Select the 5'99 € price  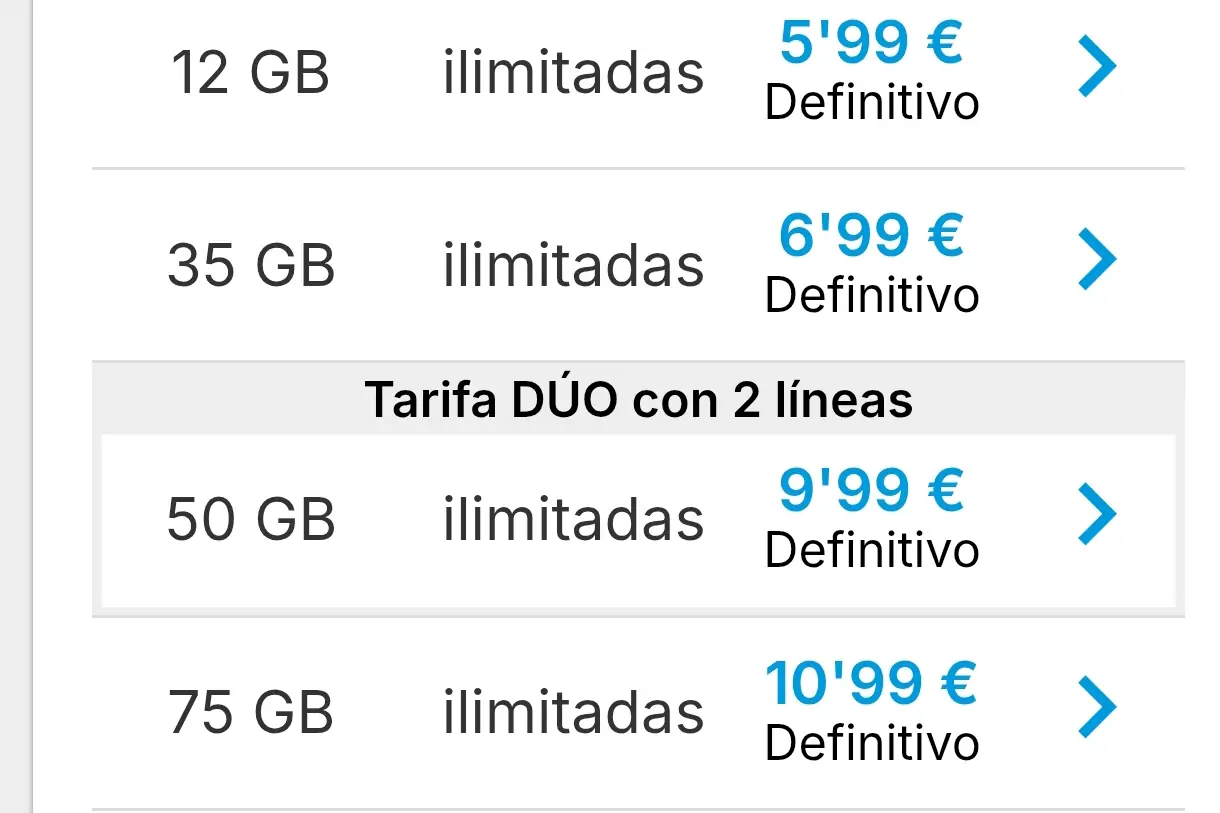871,43
